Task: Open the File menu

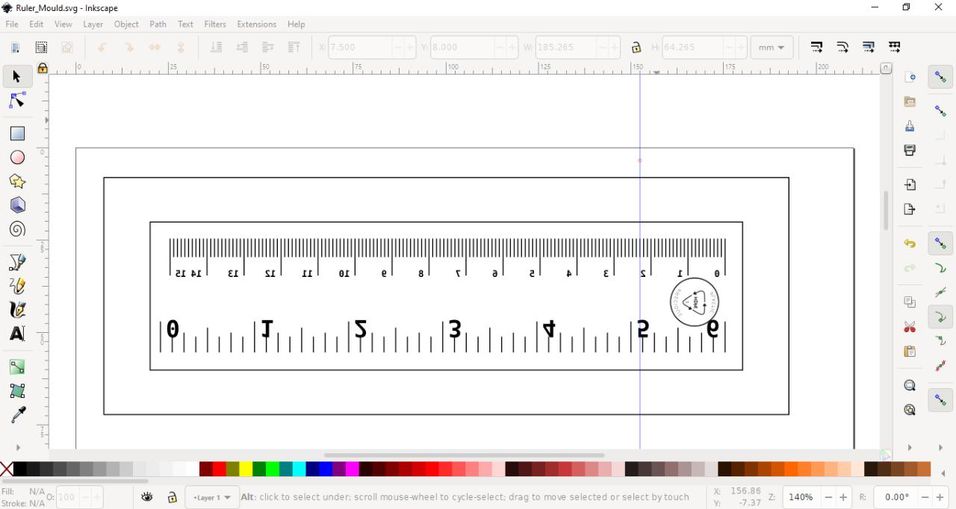Action: pyautogui.click(x=12, y=24)
